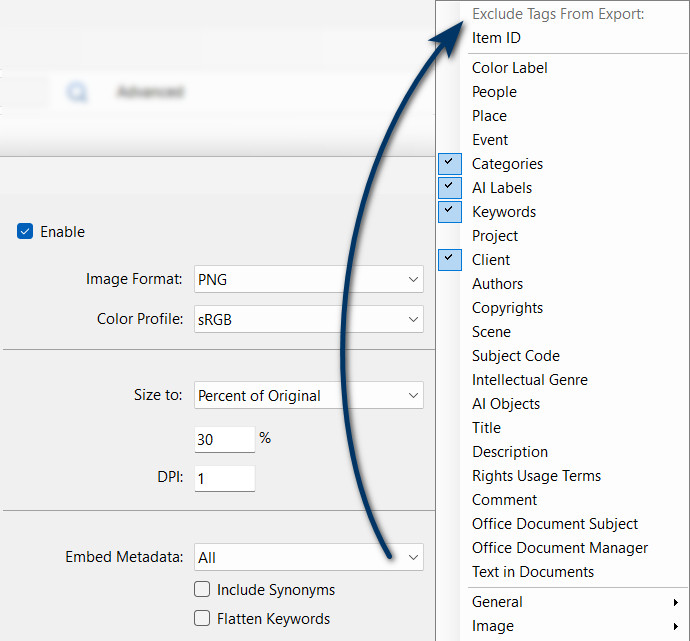The height and width of the screenshot is (641, 690).
Task: Click the blurred Advanced button
Action: (150, 92)
